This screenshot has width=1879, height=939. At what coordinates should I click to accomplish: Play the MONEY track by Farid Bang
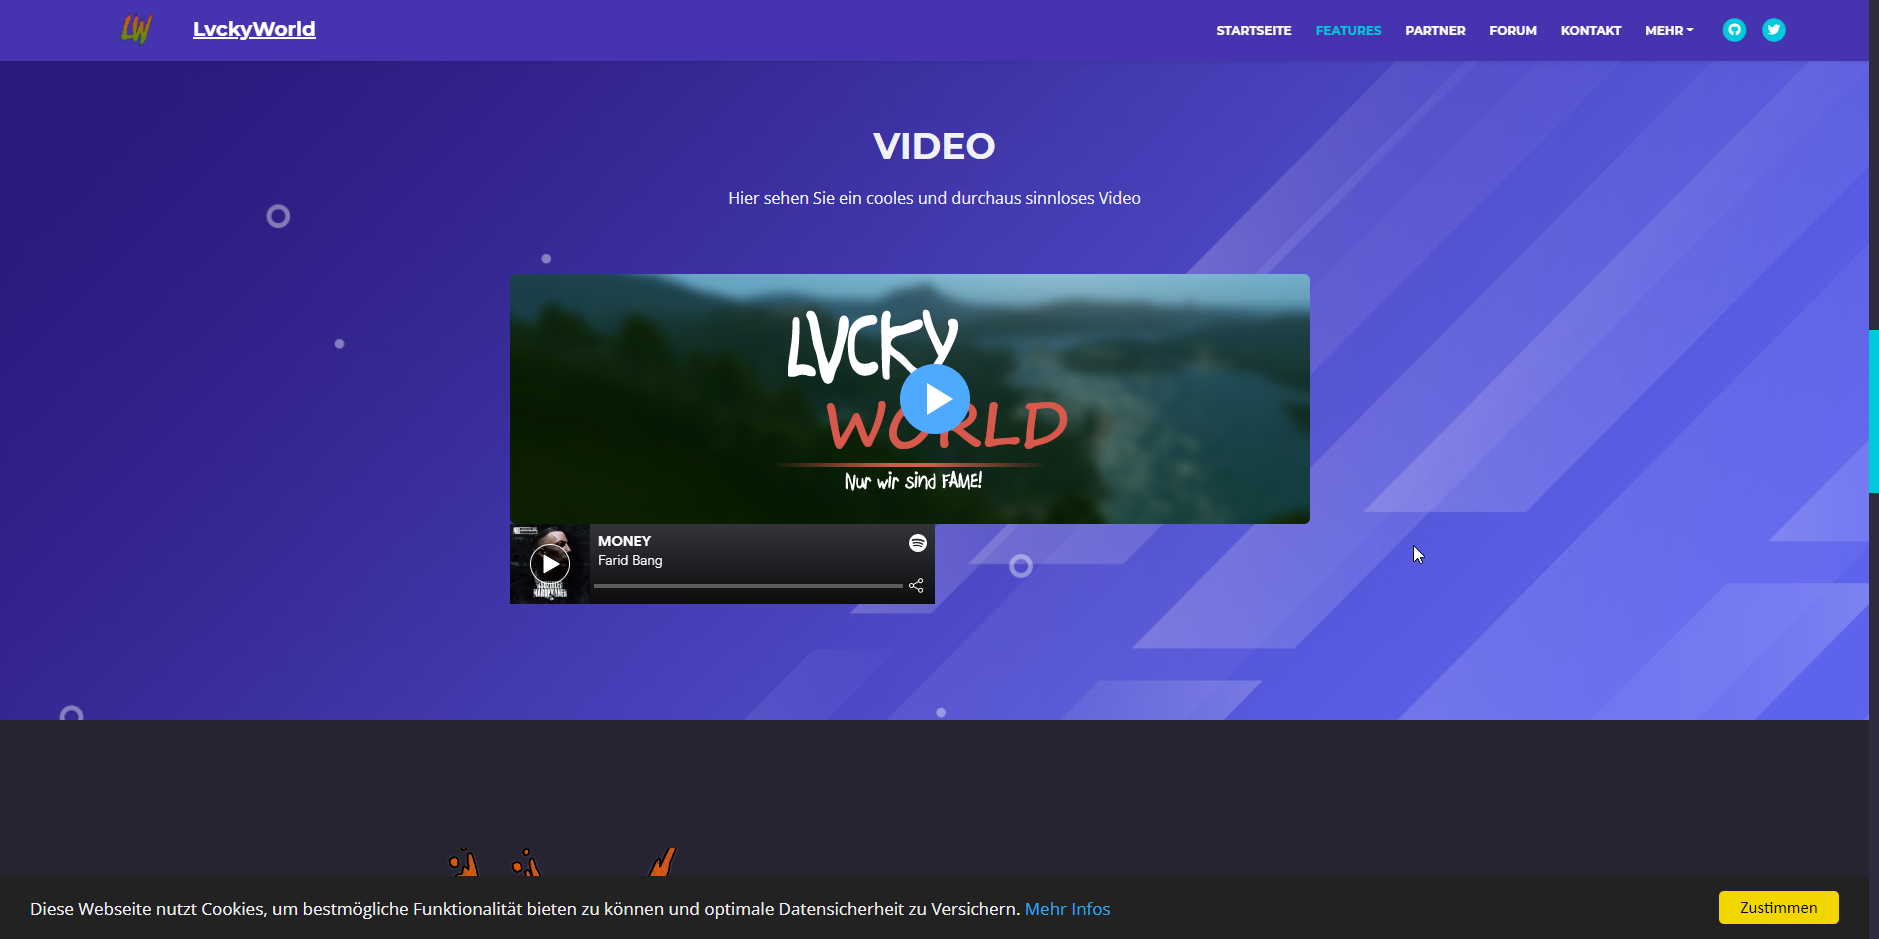[550, 564]
